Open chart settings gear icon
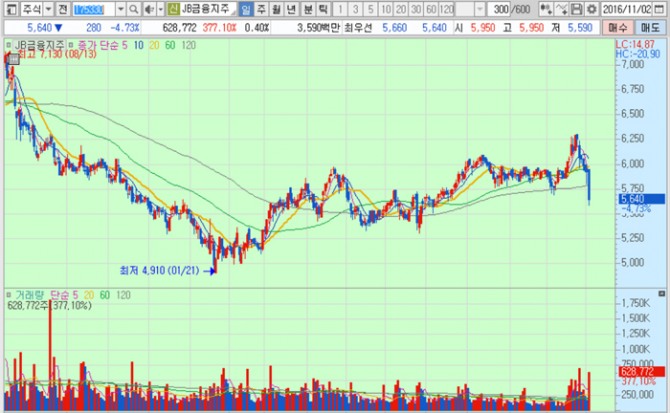Screen dimensions: 670x413 591,9
